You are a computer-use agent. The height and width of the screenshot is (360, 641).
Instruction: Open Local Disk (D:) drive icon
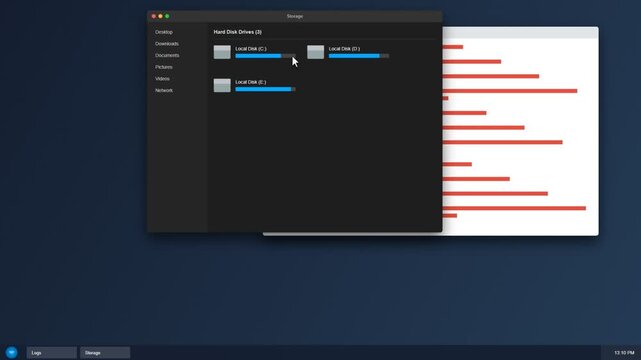click(x=316, y=52)
